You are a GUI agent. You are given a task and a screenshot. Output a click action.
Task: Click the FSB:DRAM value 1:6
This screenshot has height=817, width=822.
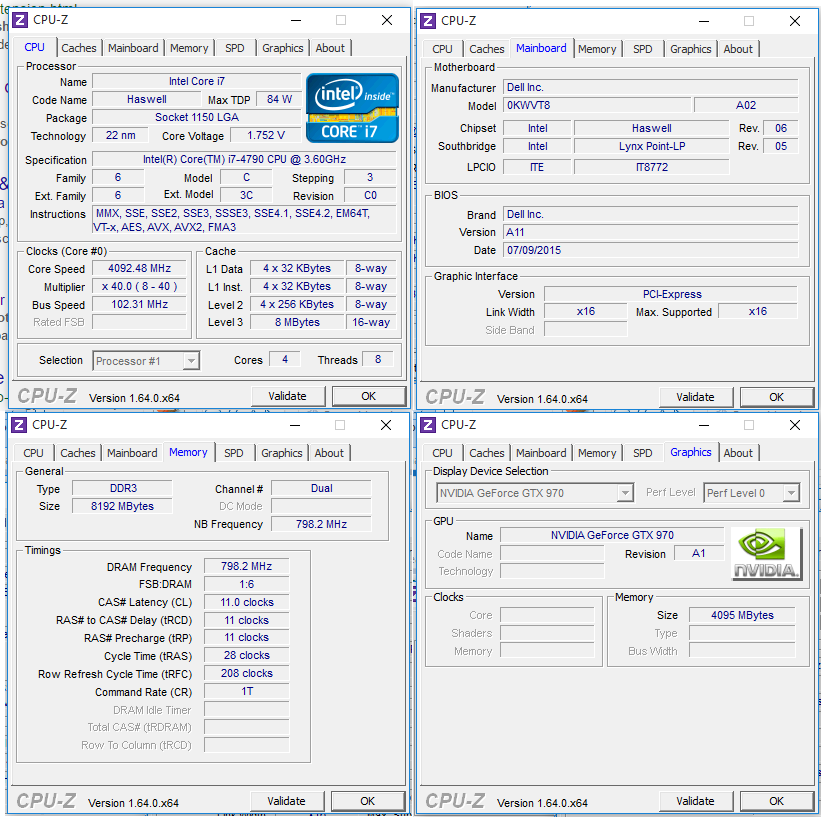[x=246, y=584]
